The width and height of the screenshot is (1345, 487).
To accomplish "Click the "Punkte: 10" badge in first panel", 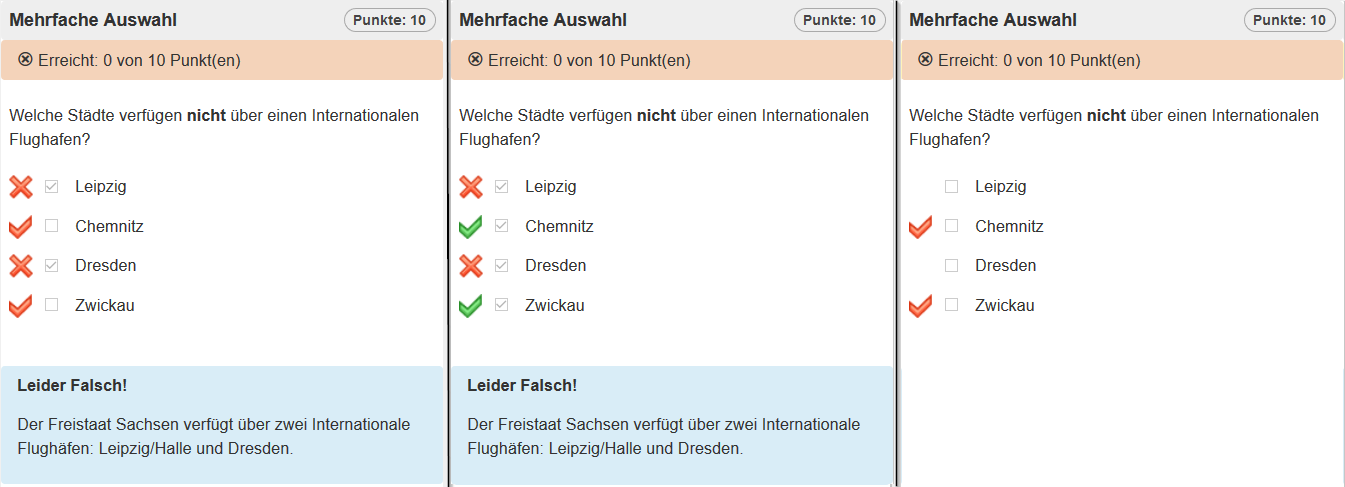I will click(390, 20).
